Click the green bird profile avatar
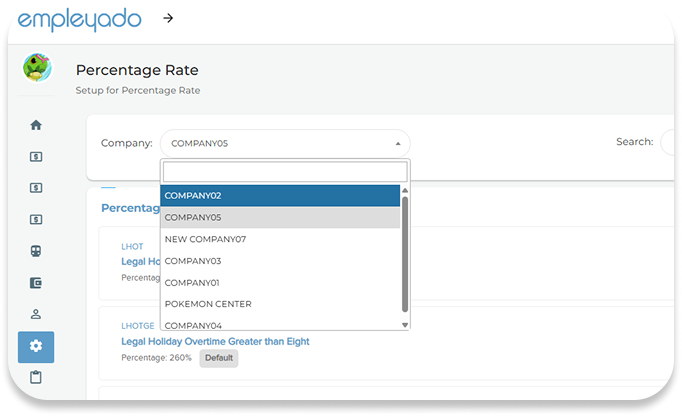The width and height of the screenshot is (682, 416). 38,68
